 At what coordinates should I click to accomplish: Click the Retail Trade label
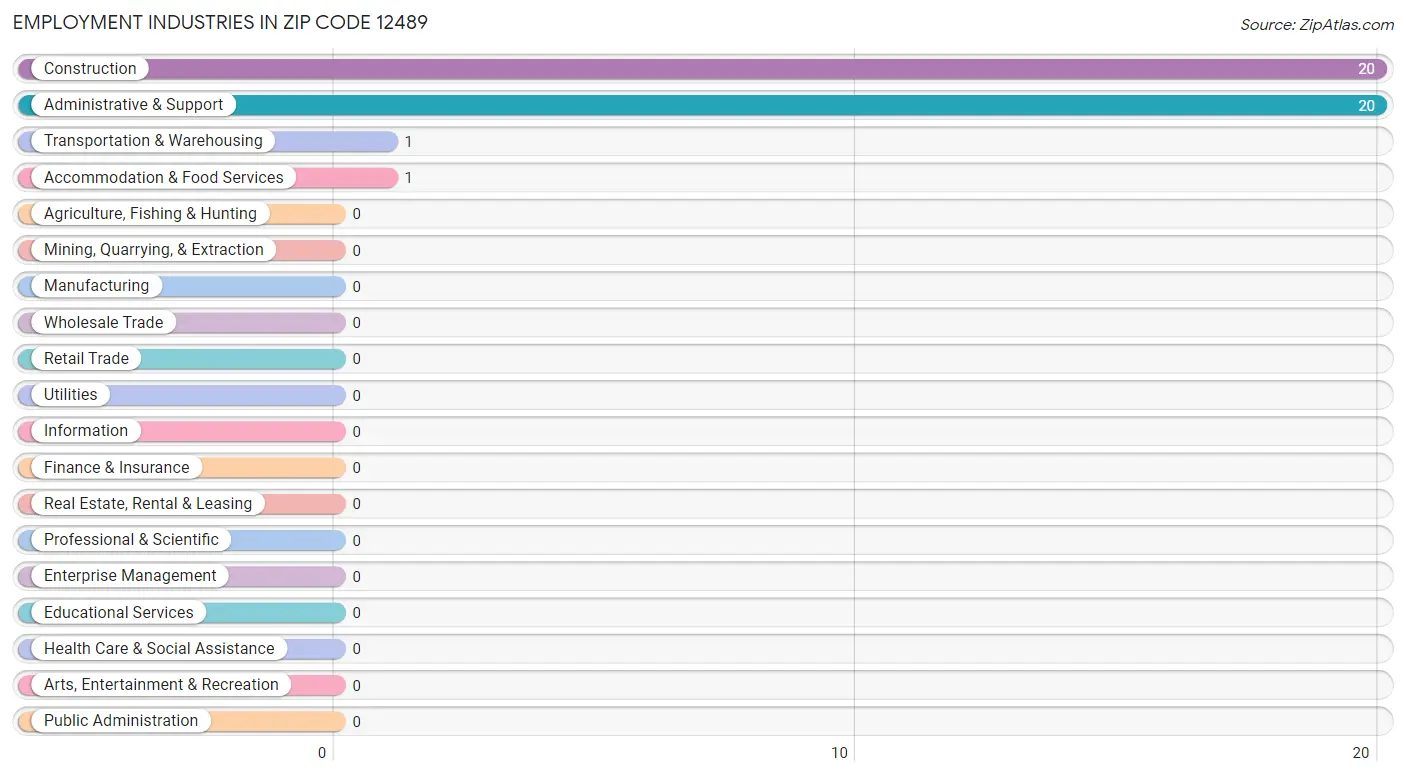pyautogui.click(x=86, y=359)
